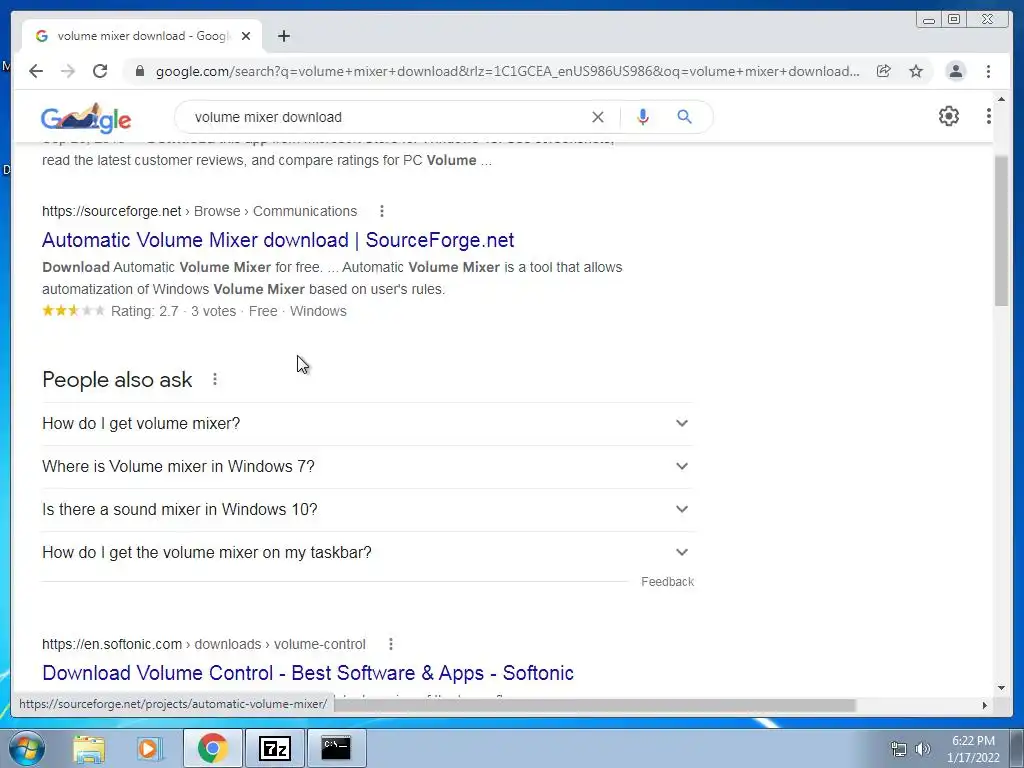Screen dimensions: 1024x768
Task: Close the volume mixer download tab
Action: tap(246, 36)
